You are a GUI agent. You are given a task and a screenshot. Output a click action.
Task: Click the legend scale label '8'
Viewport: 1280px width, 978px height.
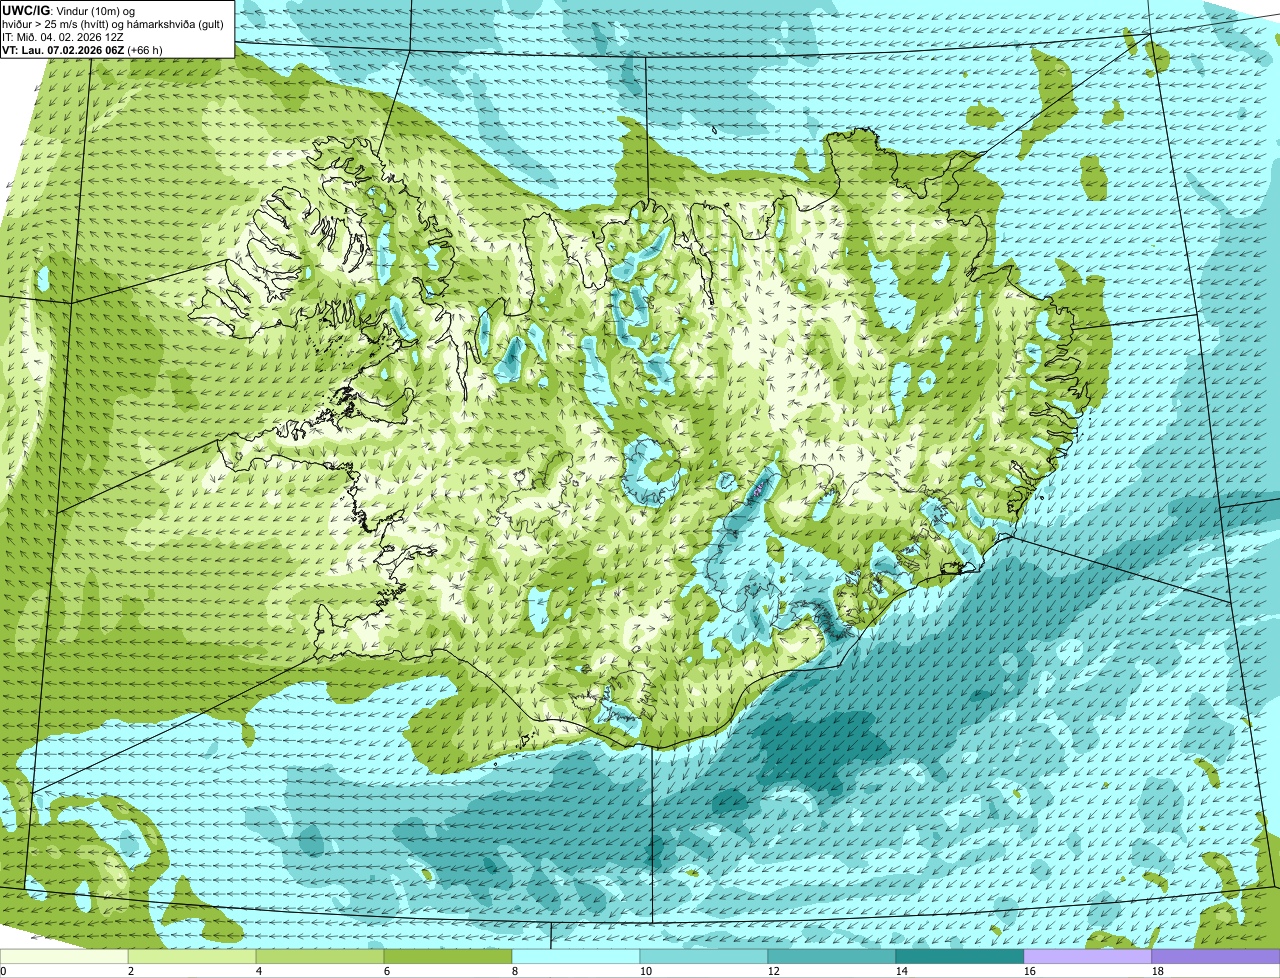(x=515, y=971)
